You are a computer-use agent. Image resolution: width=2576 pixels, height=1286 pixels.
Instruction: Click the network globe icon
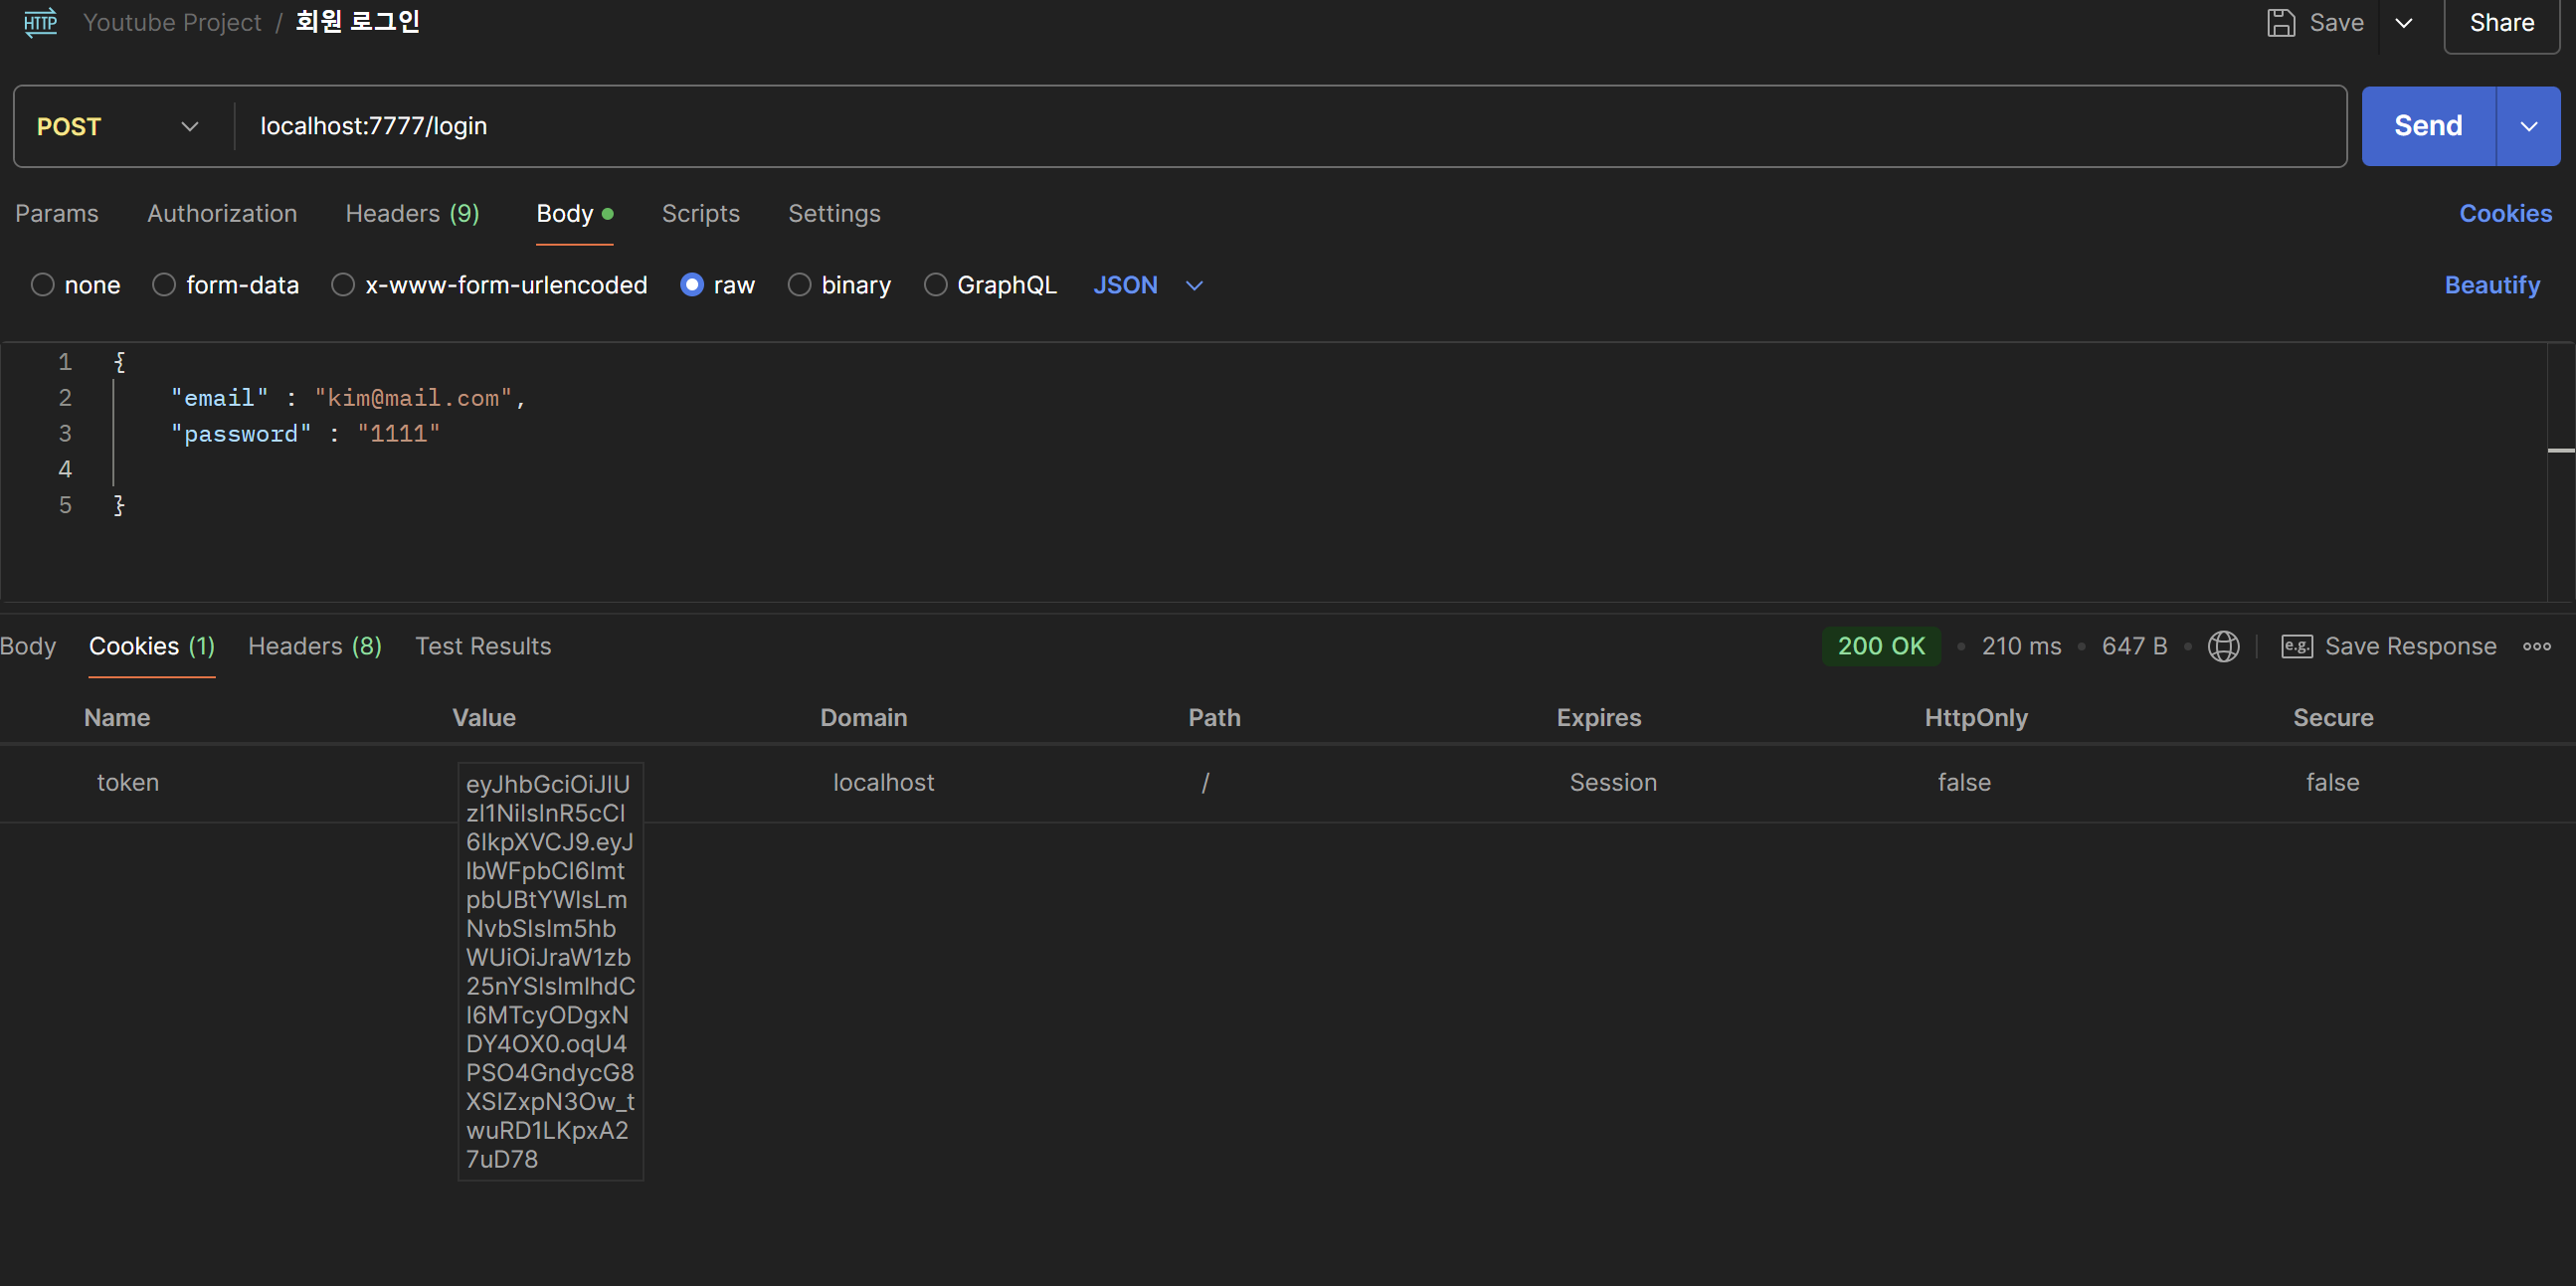(x=2223, y=646)
